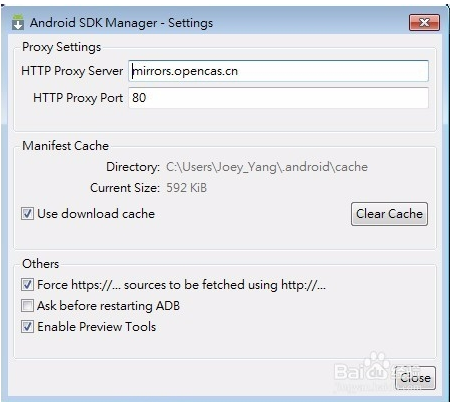The height and width of the screenshot is (402, 450).
Task: Enable Ask before restarting ADB
Action: (27, 305)
